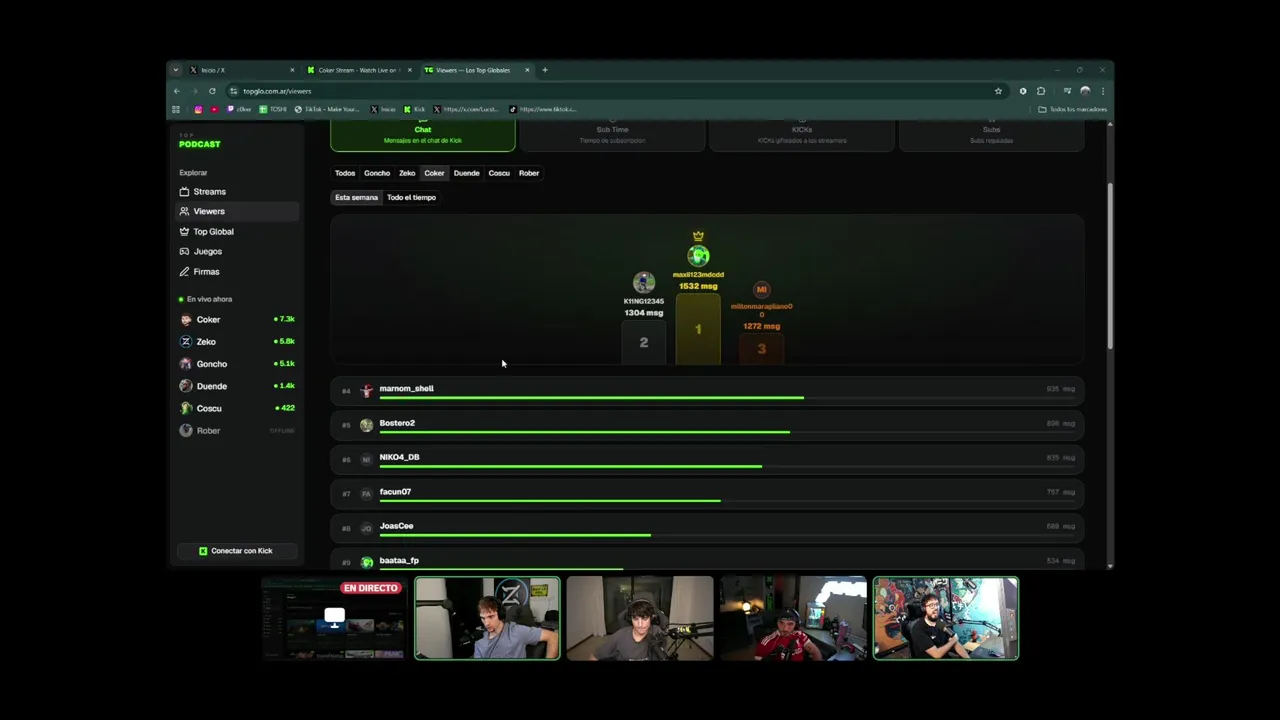
Task: Click site info icon in address bar
Action: tap(233, 91)
